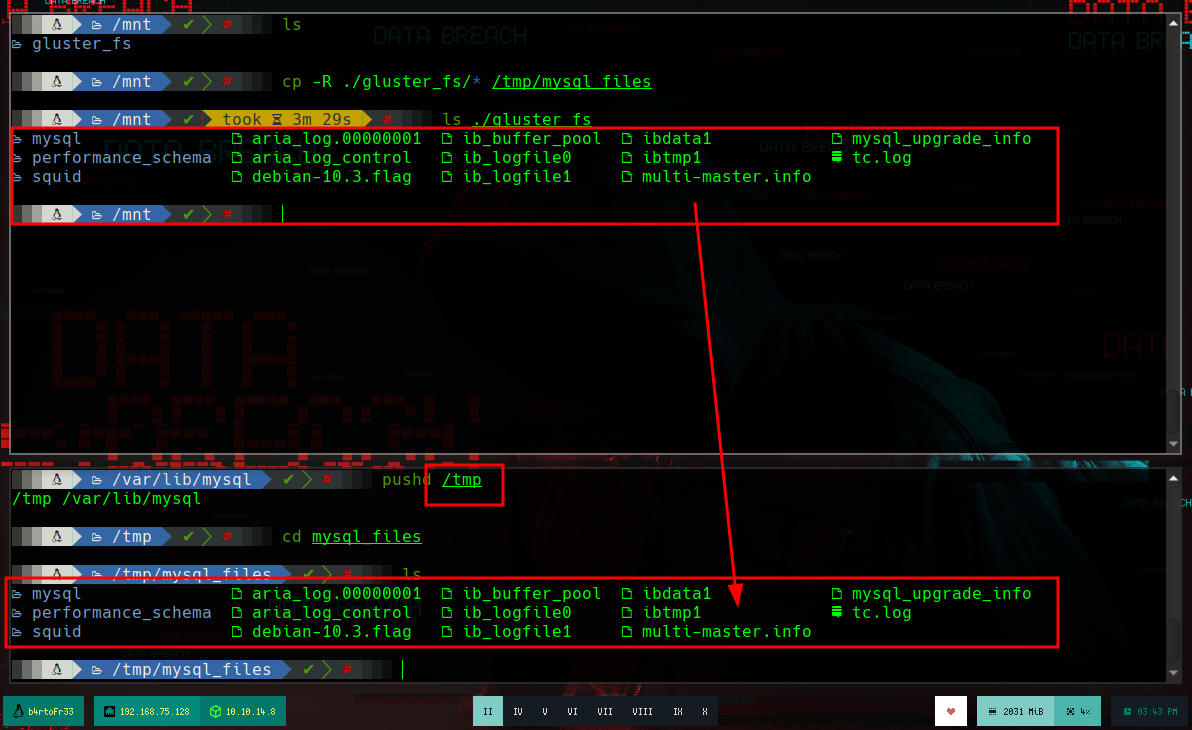Click squid folder icon in /mnt listing
1192x730 pixels.
click(x=17, y=177)
